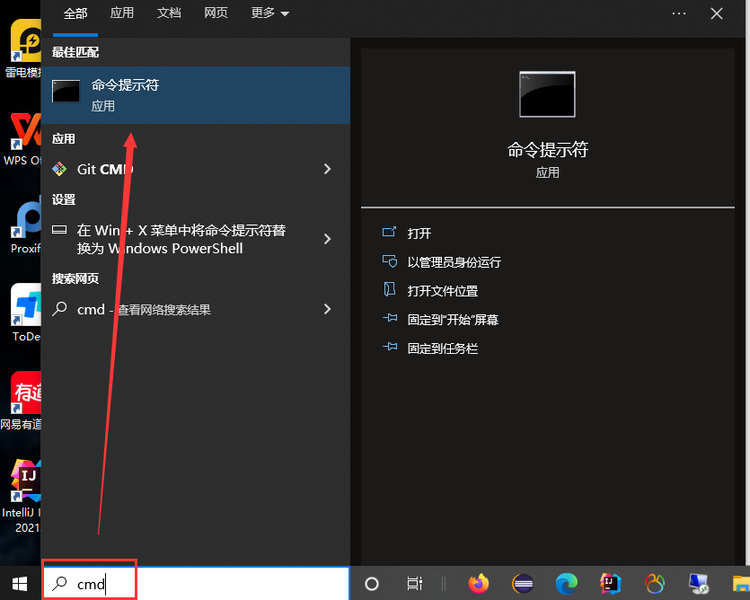Click 以管理员身份运行 in the right panel
The height and width of the screenshot is (600, 750).
click(x=454, y=262)
